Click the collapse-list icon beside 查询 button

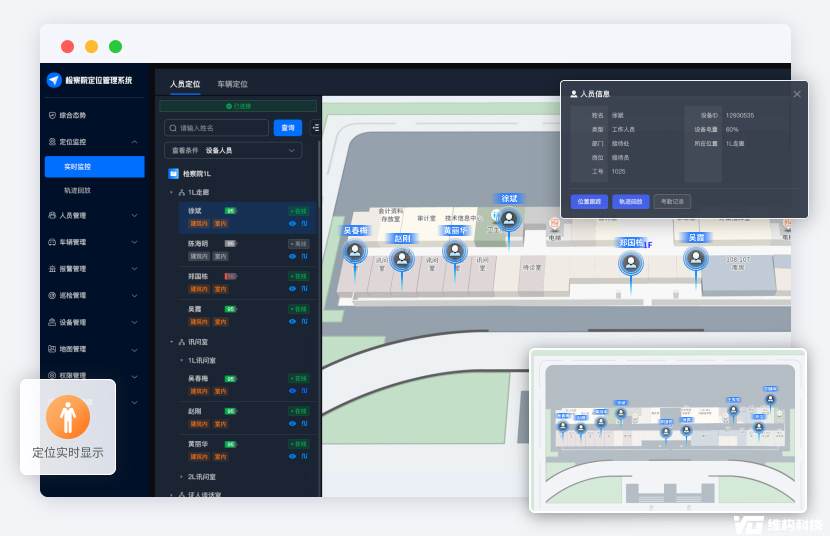pyautogui.click(x=315, y=128)
